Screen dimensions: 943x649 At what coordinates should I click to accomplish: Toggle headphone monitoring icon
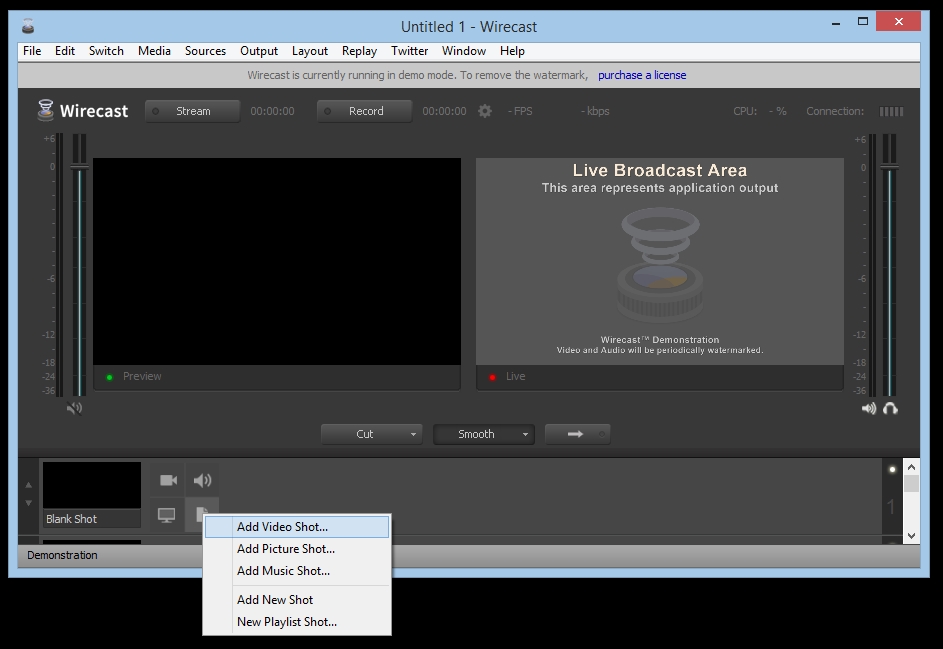890,409
